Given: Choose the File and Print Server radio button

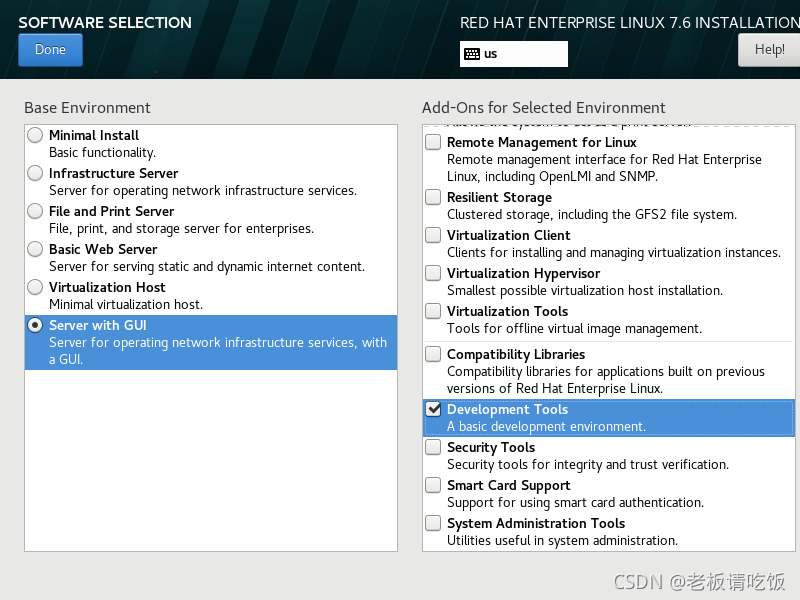Looking at the screenshot, I should (35, 211).
